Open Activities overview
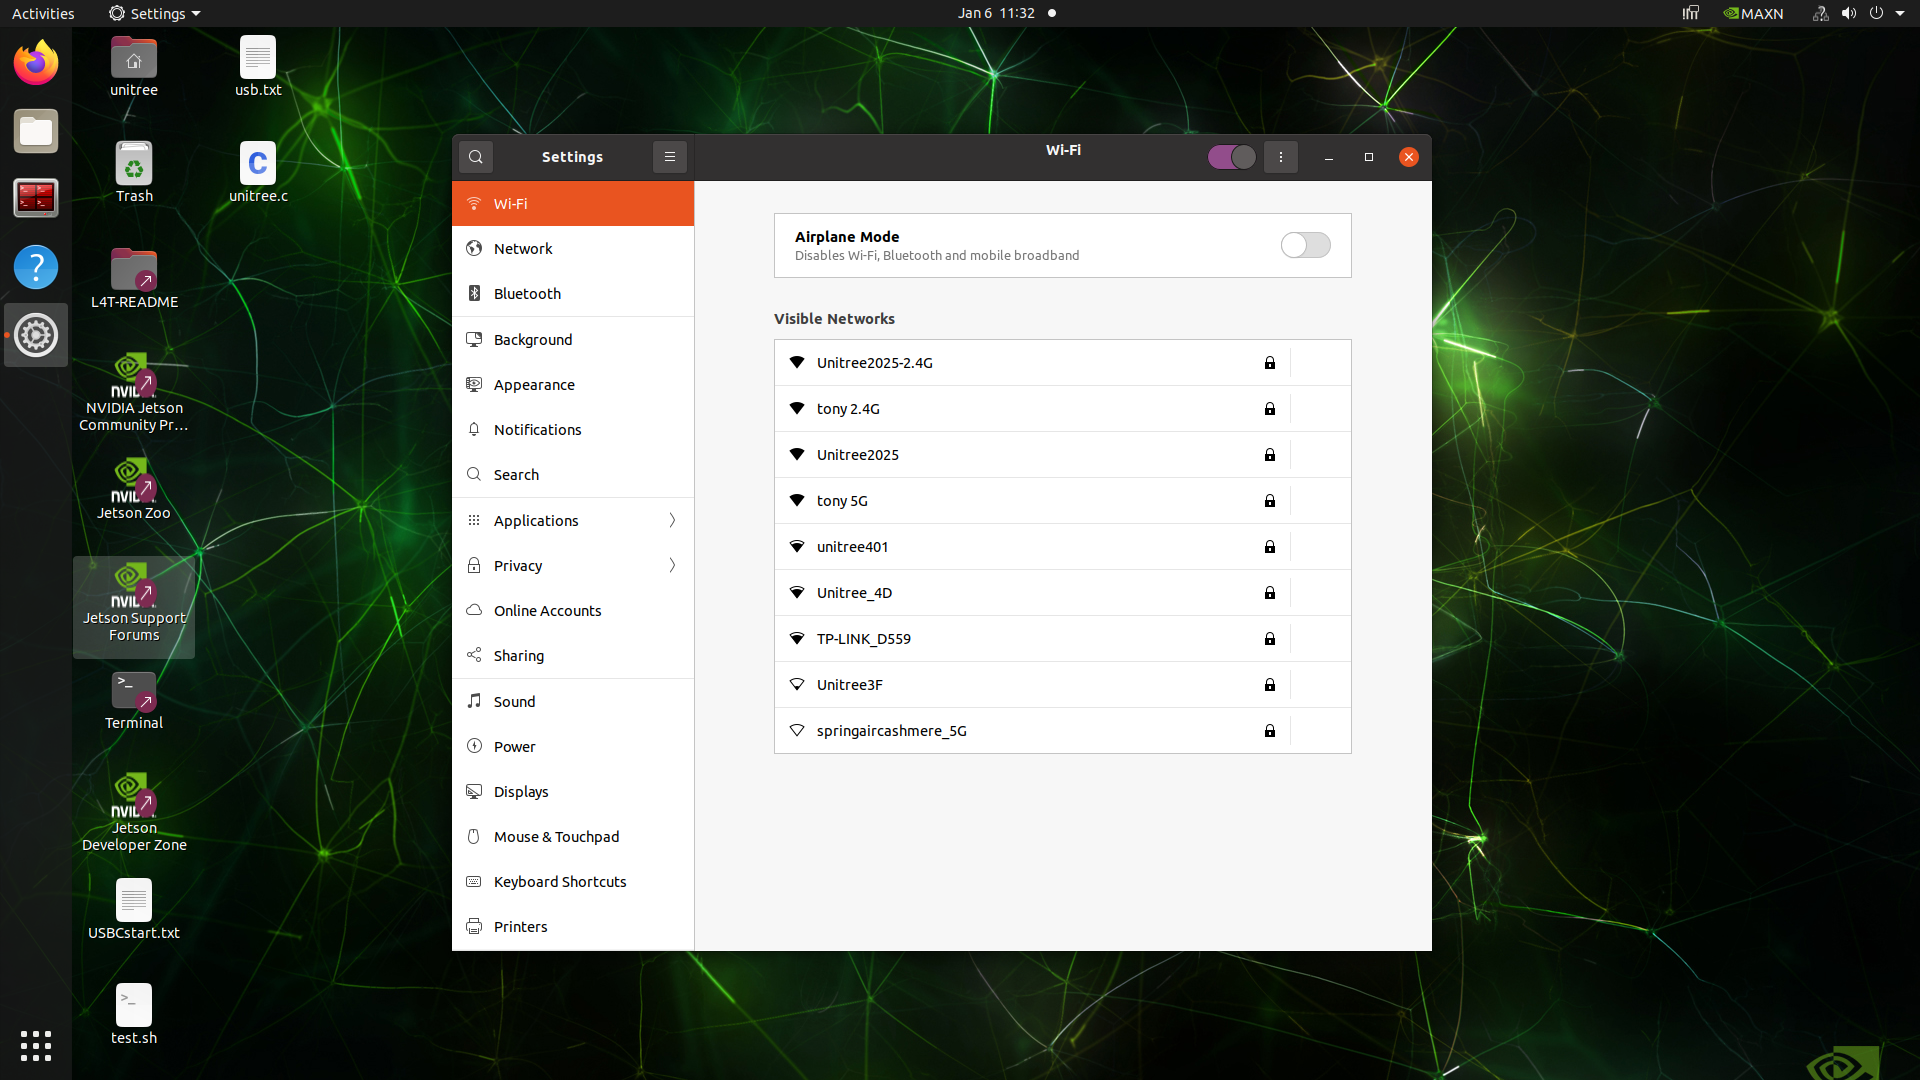Image resolution: width=1920 pixels, height=1080 pixels. [43, 13]
